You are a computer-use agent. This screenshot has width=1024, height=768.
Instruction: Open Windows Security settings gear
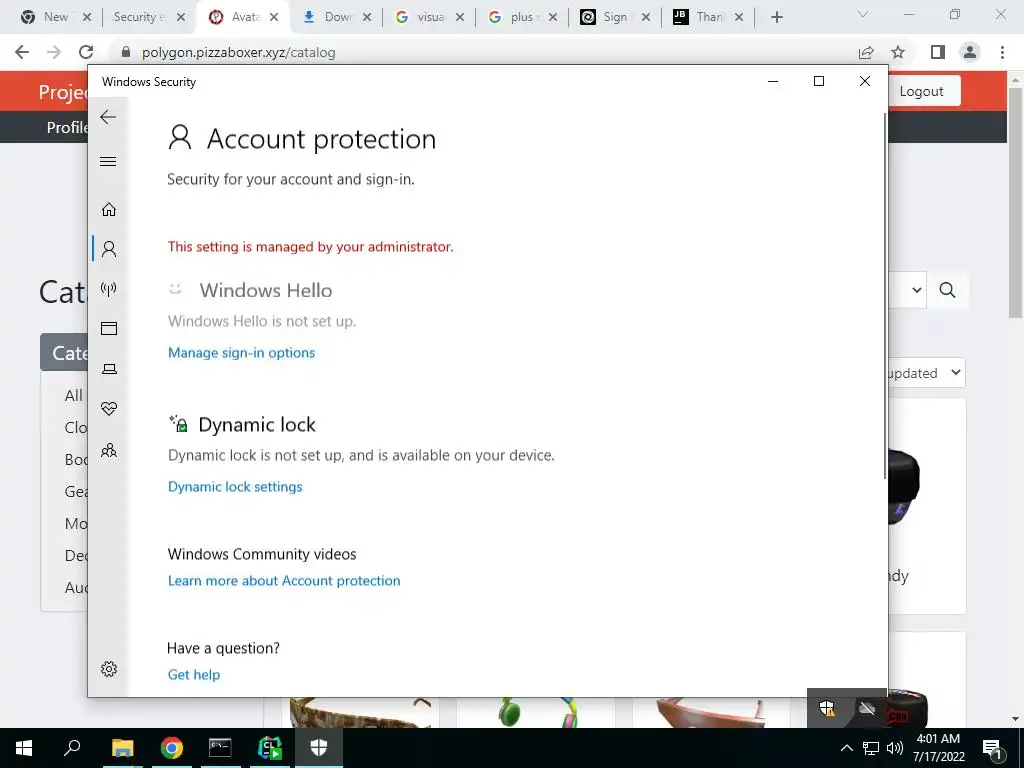(x=109, y=669)
